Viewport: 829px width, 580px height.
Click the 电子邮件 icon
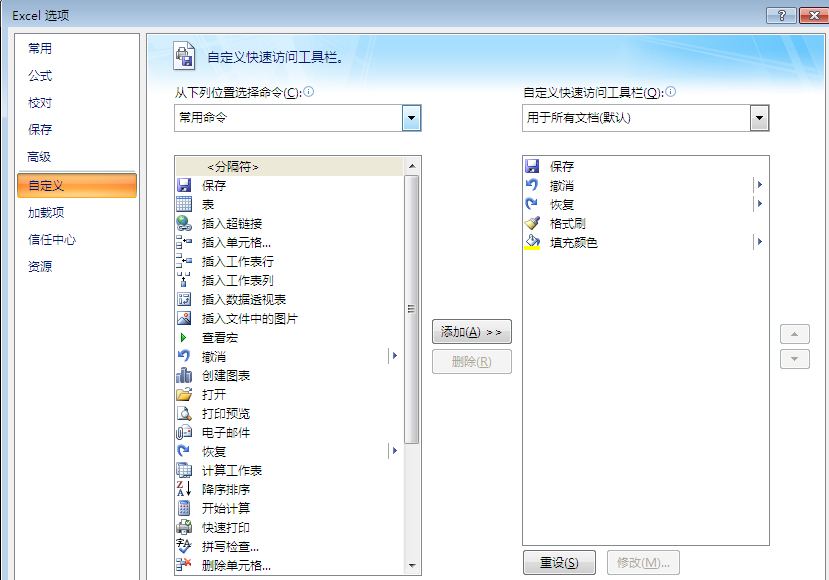point(184,432)
